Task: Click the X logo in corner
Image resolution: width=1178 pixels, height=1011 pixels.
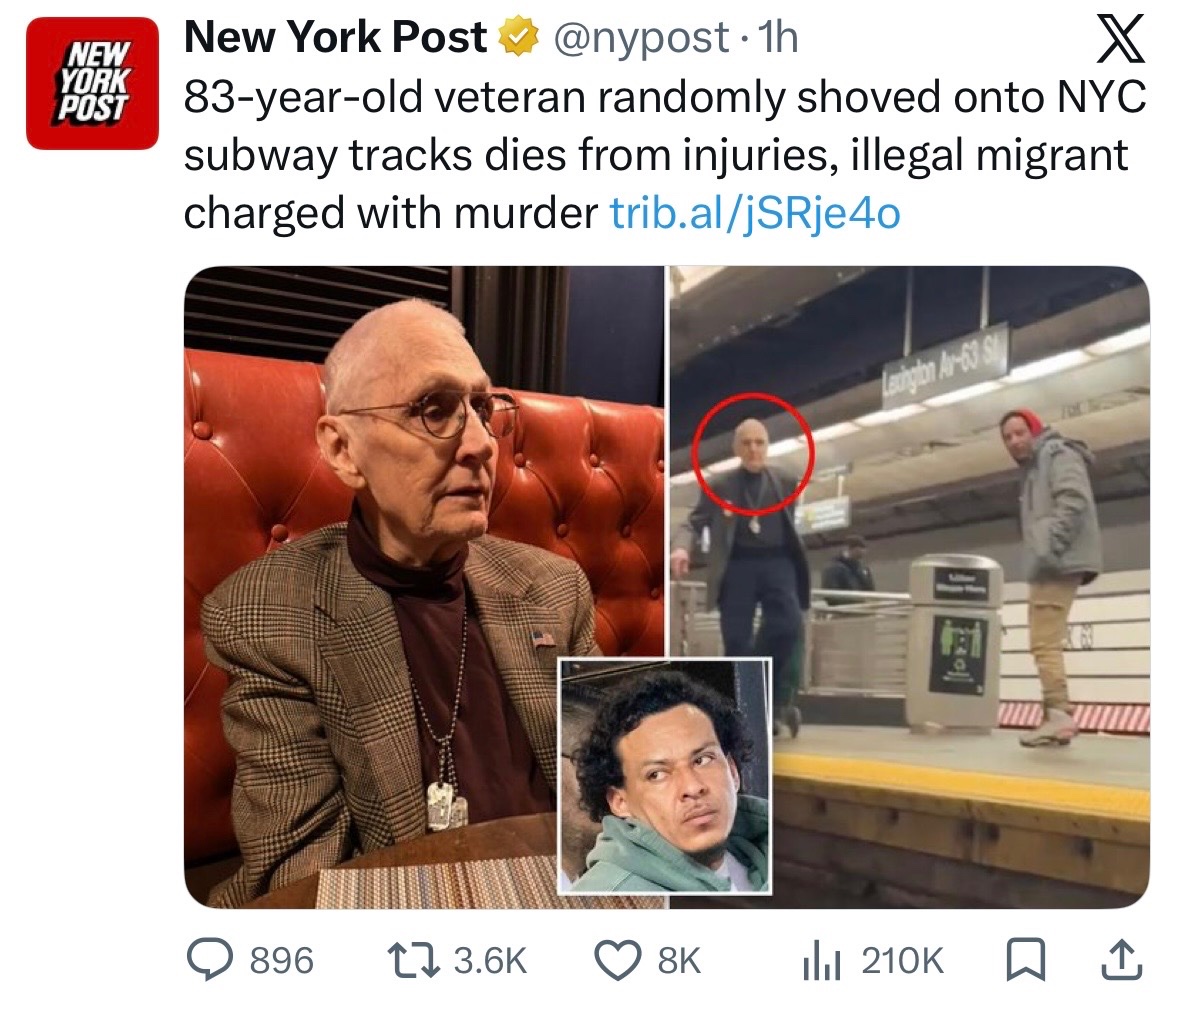Action: pyautogui.click(x=1120, y=39)
